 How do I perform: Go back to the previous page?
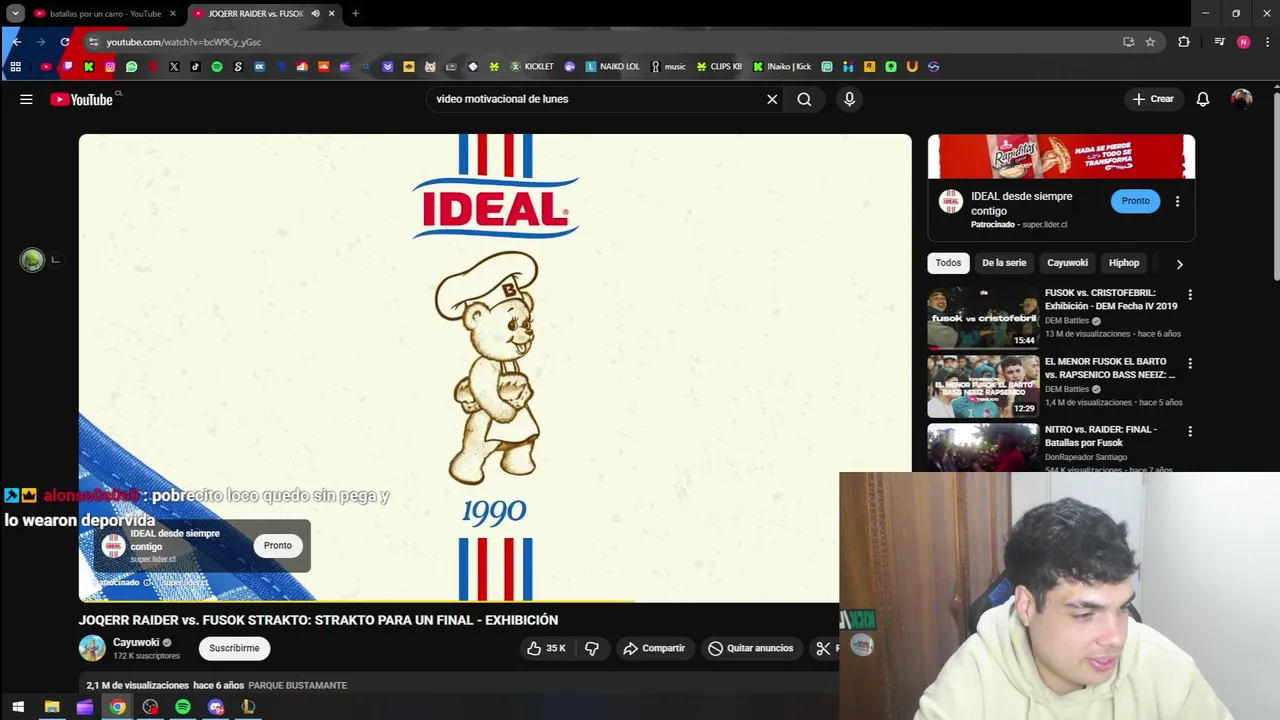click(17, 42)
